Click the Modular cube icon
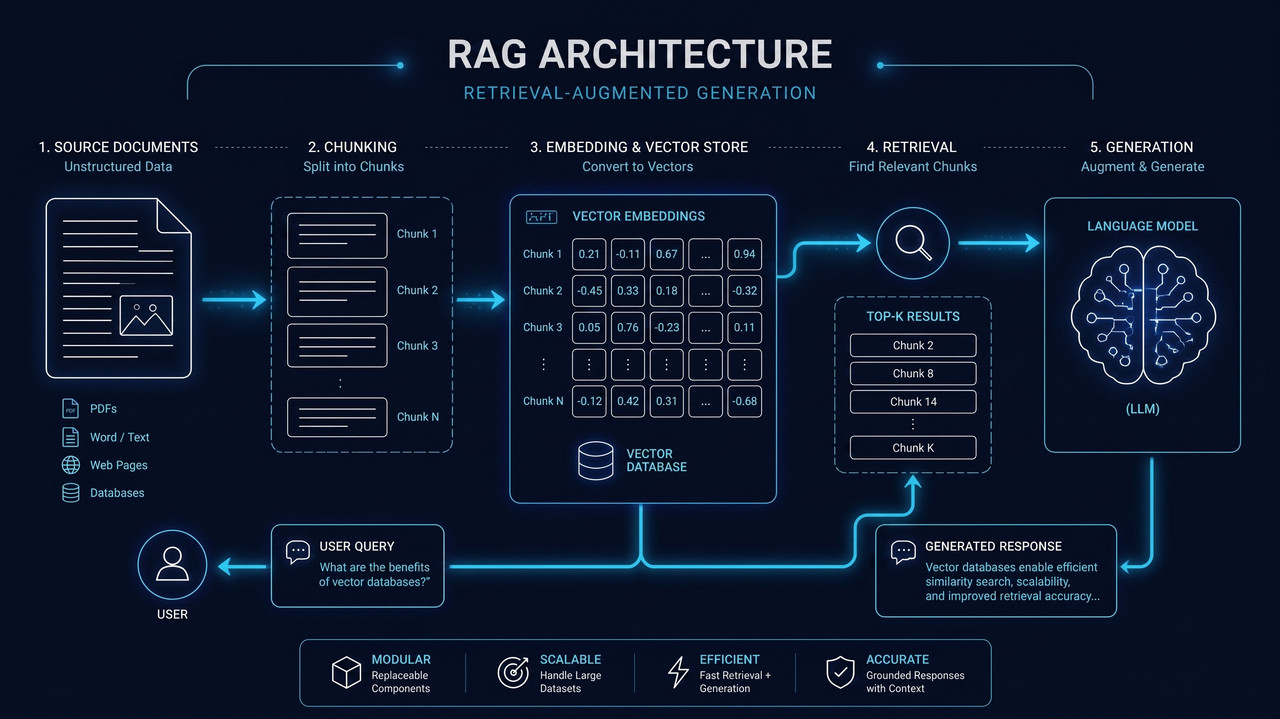The height and width of the screenshot is (719, 1280). (x=346, y=673)
